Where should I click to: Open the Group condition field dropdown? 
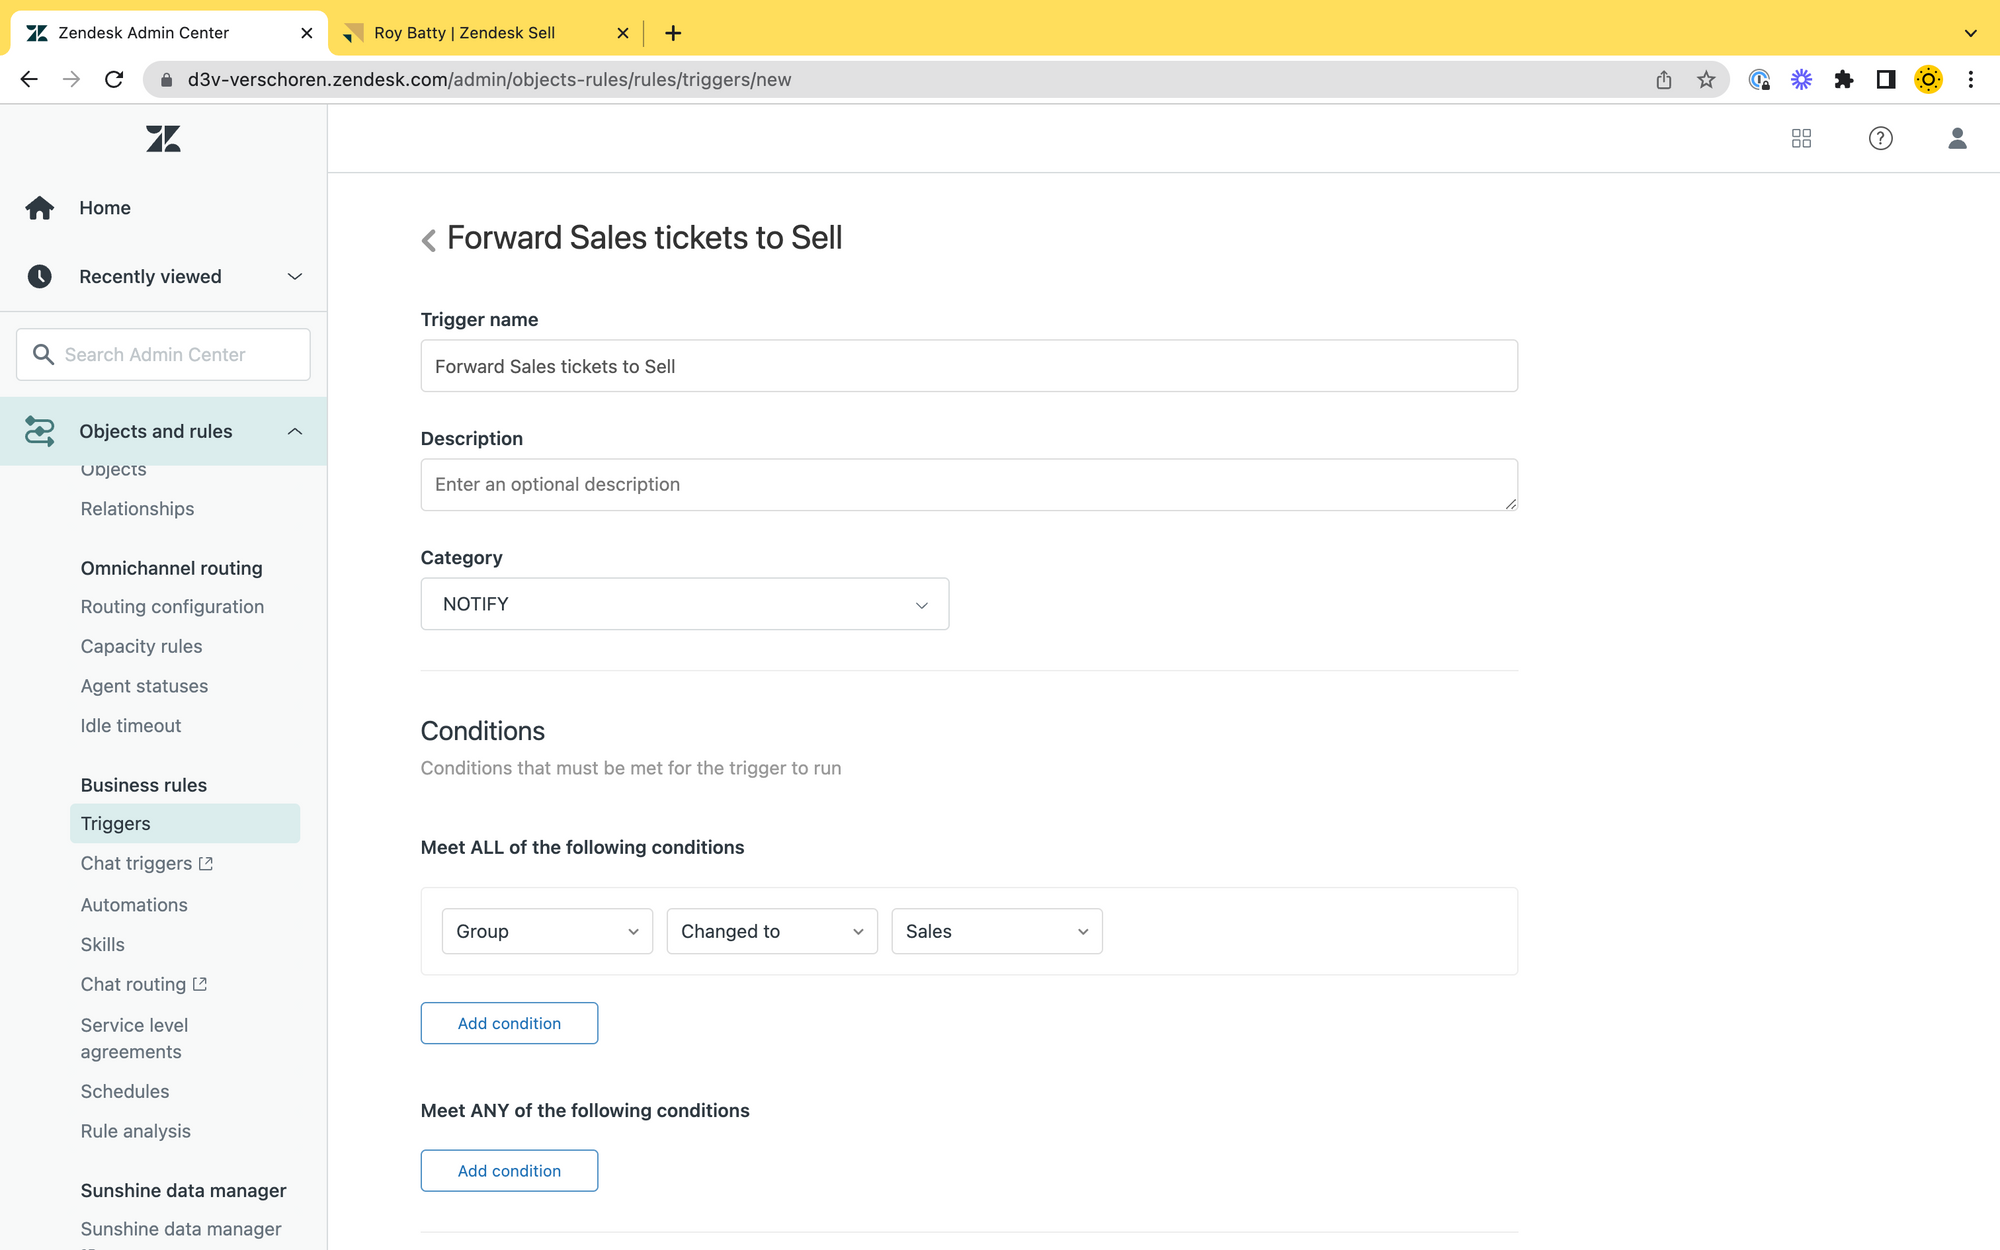click(x=547, y=931)
